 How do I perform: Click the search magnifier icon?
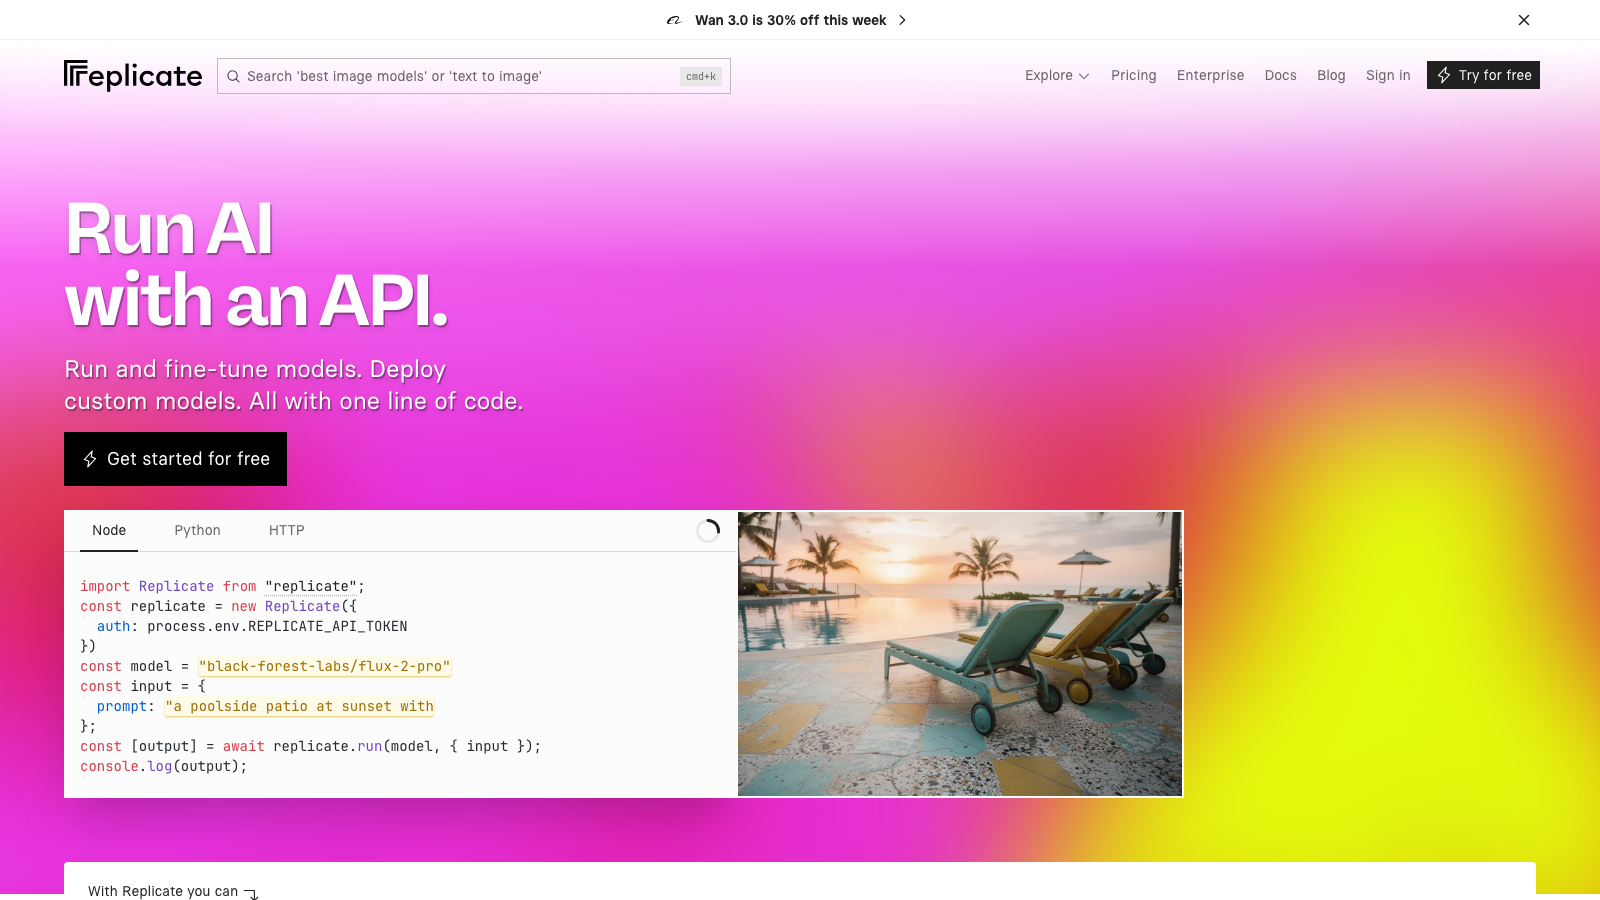(233, 76)
